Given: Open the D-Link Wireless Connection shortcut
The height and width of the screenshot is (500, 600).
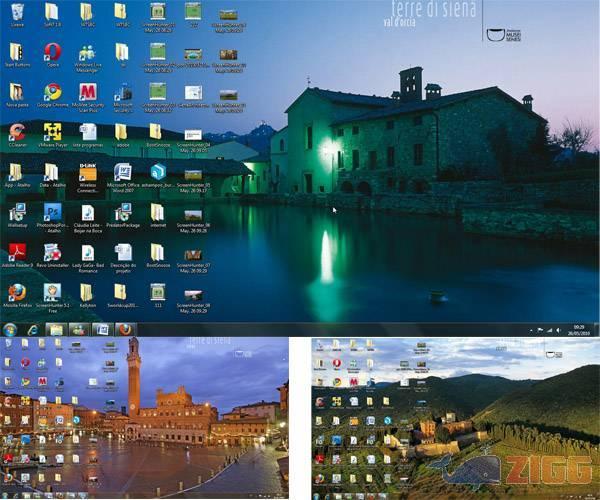Looking at the screenshot, I should click(87, 172).
